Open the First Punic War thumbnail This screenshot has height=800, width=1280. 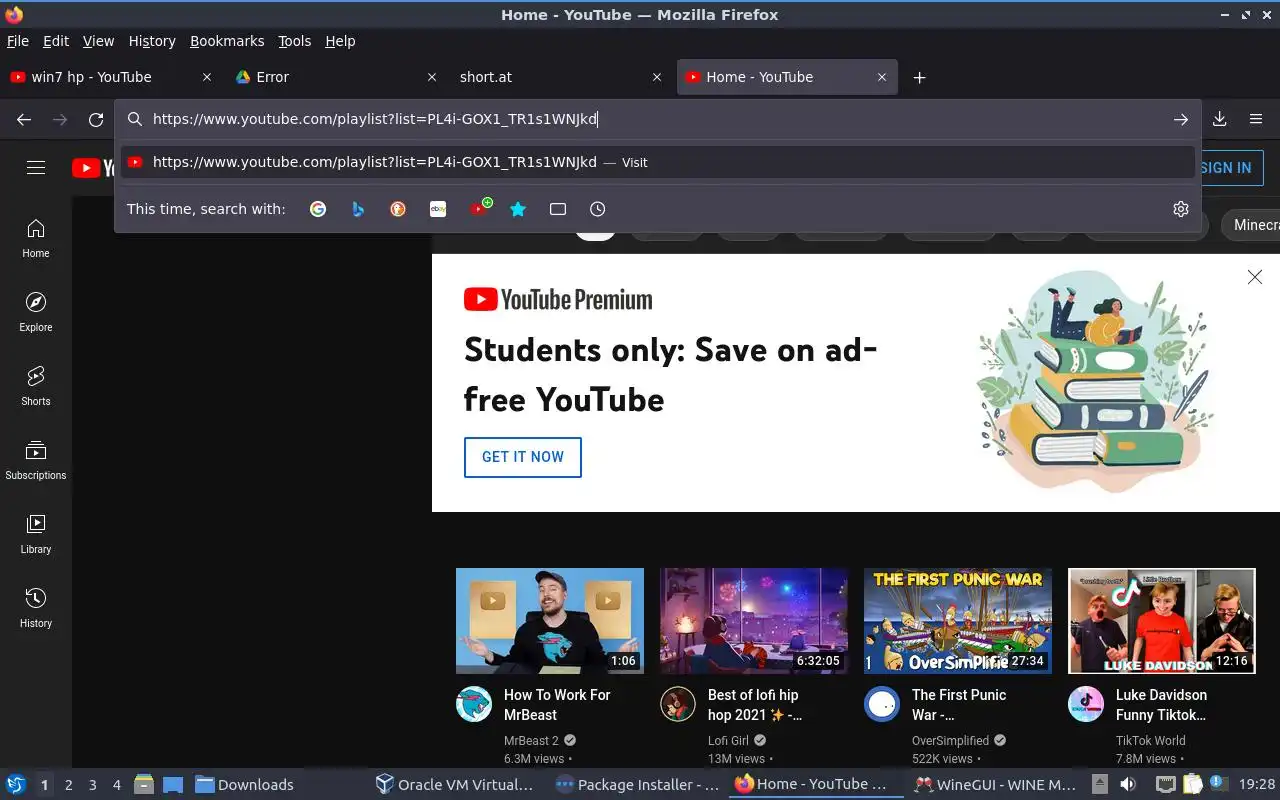tap(958, 621)
